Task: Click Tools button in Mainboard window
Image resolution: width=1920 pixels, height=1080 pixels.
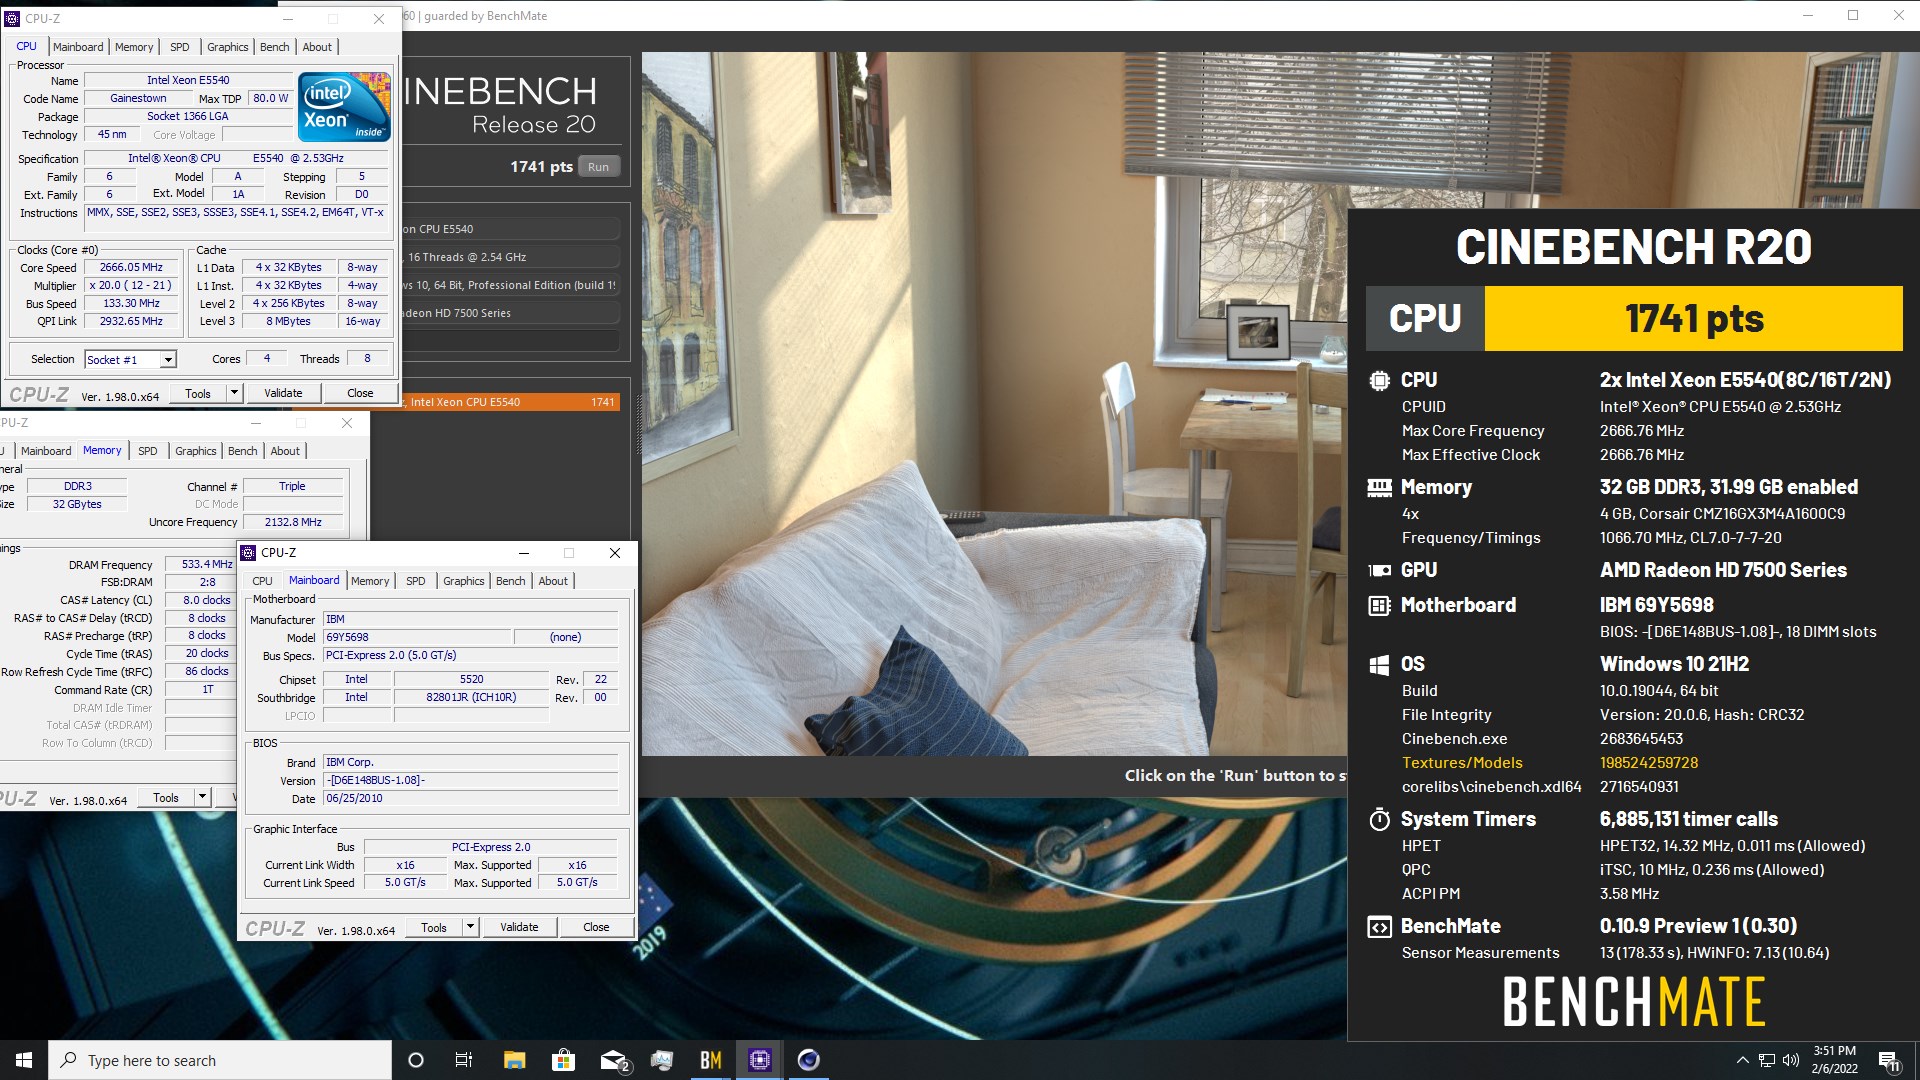Action: (434, 927)
